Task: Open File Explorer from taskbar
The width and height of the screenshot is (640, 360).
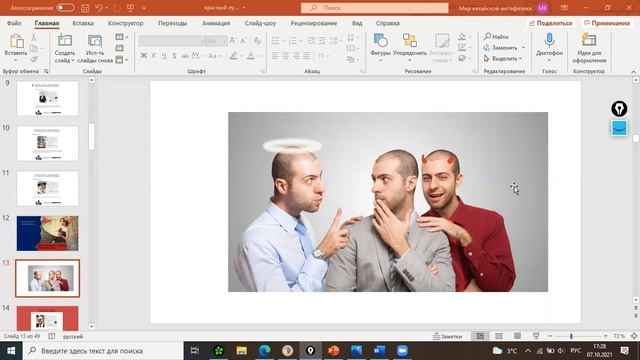Action: point(242,351)
